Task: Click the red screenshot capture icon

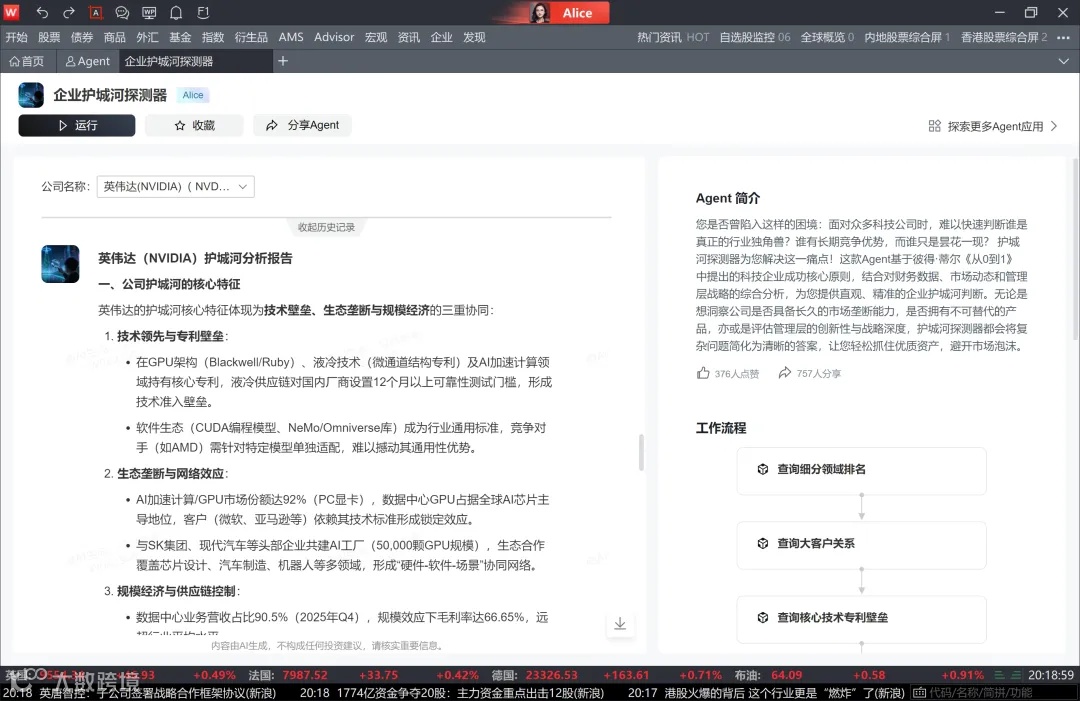Action: (x=96, y=12)
